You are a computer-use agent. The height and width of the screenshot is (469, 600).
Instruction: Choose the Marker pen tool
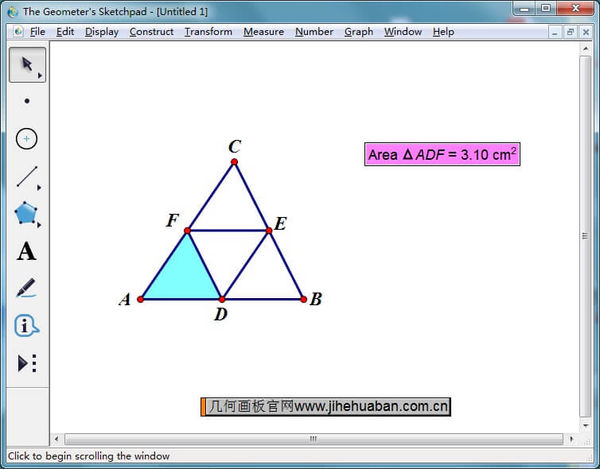click(26, 288)
